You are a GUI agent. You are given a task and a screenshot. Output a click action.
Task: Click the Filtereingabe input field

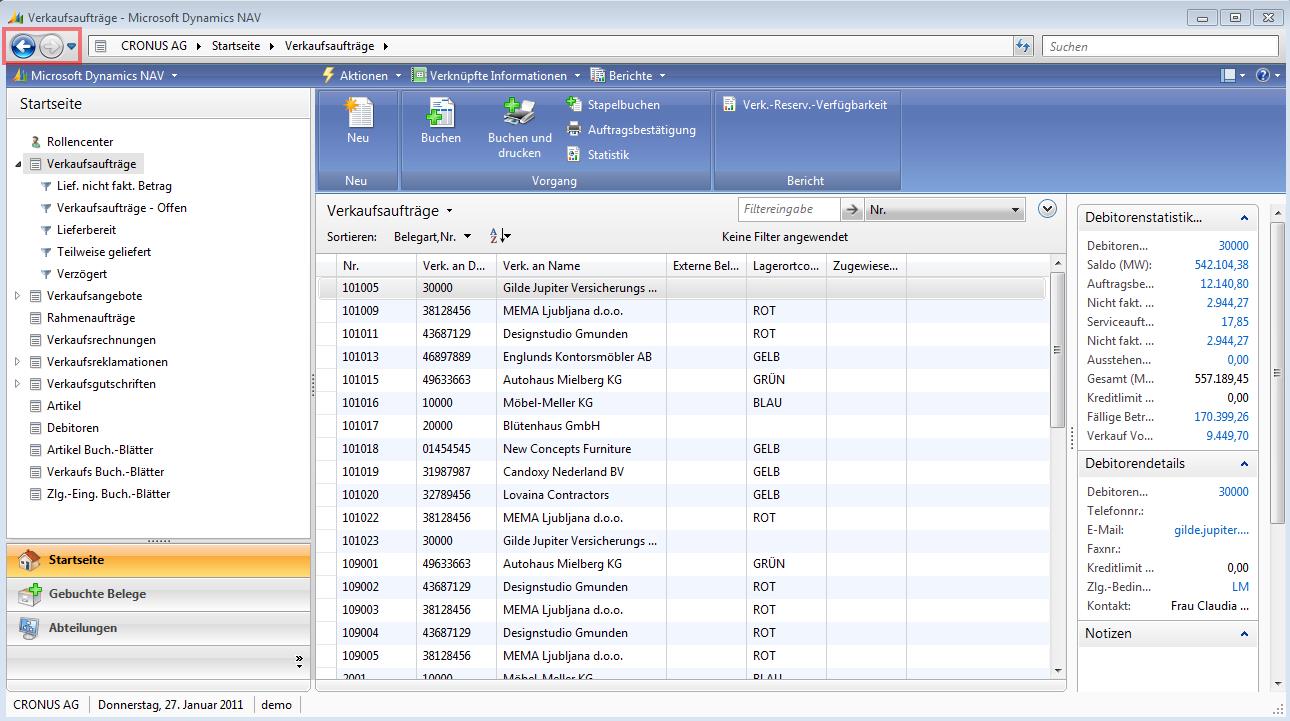tap(788, 209)
